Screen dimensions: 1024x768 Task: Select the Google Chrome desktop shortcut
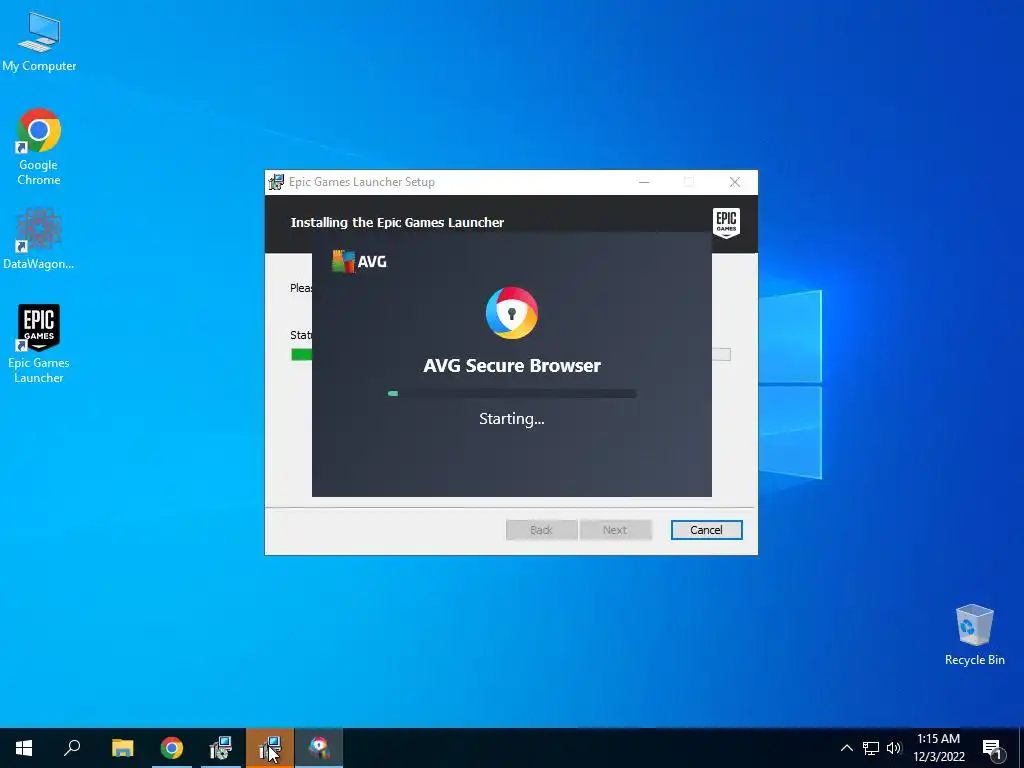point(39,146)
